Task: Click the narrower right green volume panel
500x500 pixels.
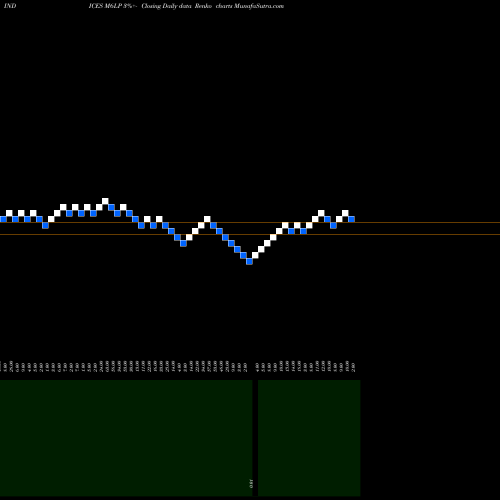Action: coord(309,438)
